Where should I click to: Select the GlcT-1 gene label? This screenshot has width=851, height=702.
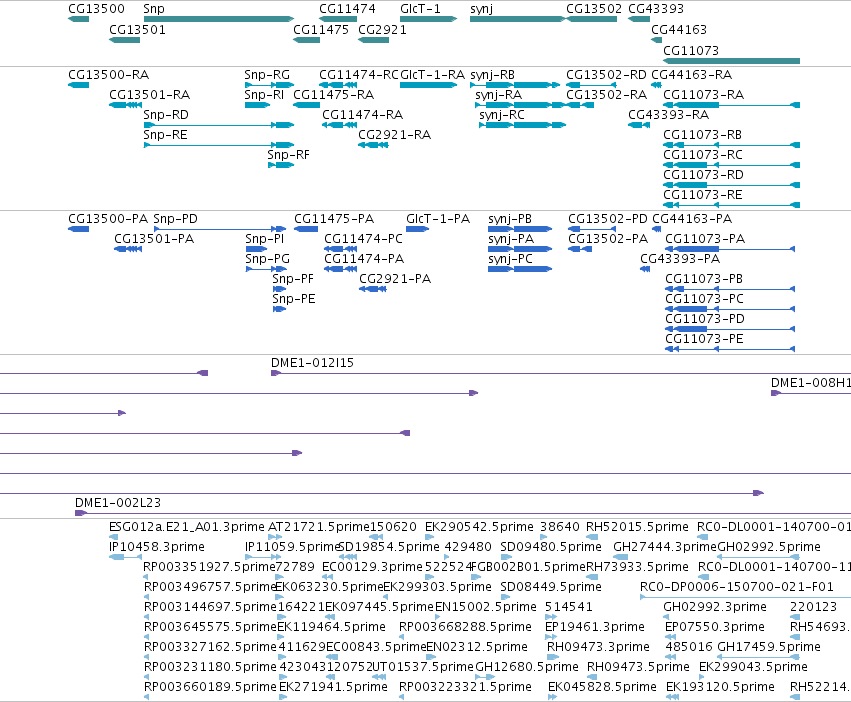(420, 9)
